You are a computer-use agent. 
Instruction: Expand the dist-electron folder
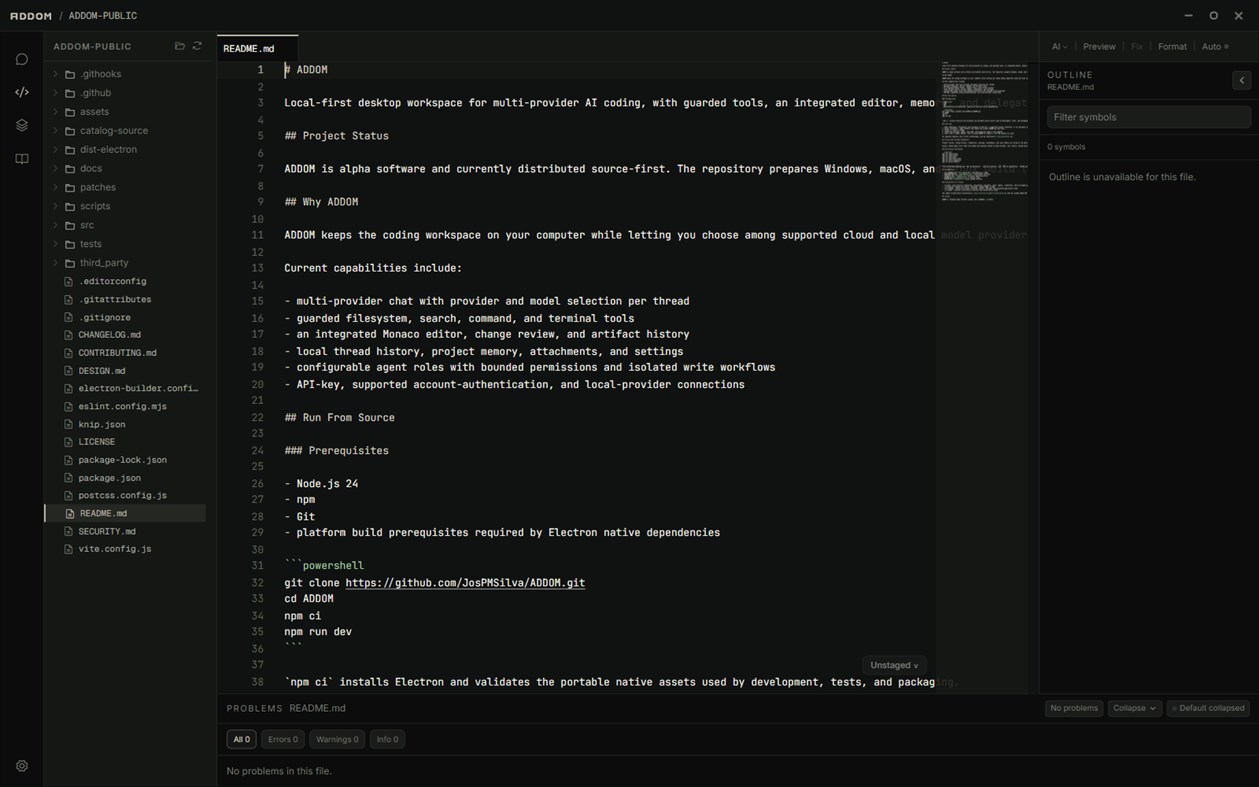55,149
